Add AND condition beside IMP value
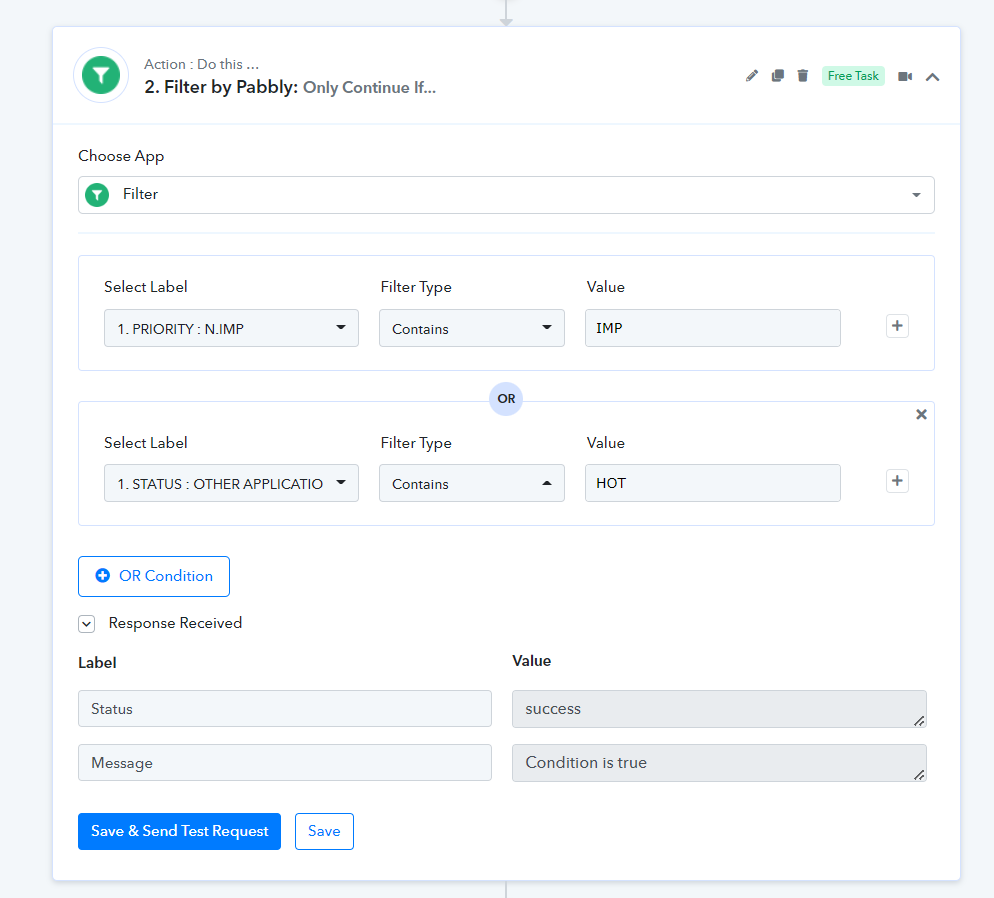Screen dimensions: 994x898 tap(897, 326)
